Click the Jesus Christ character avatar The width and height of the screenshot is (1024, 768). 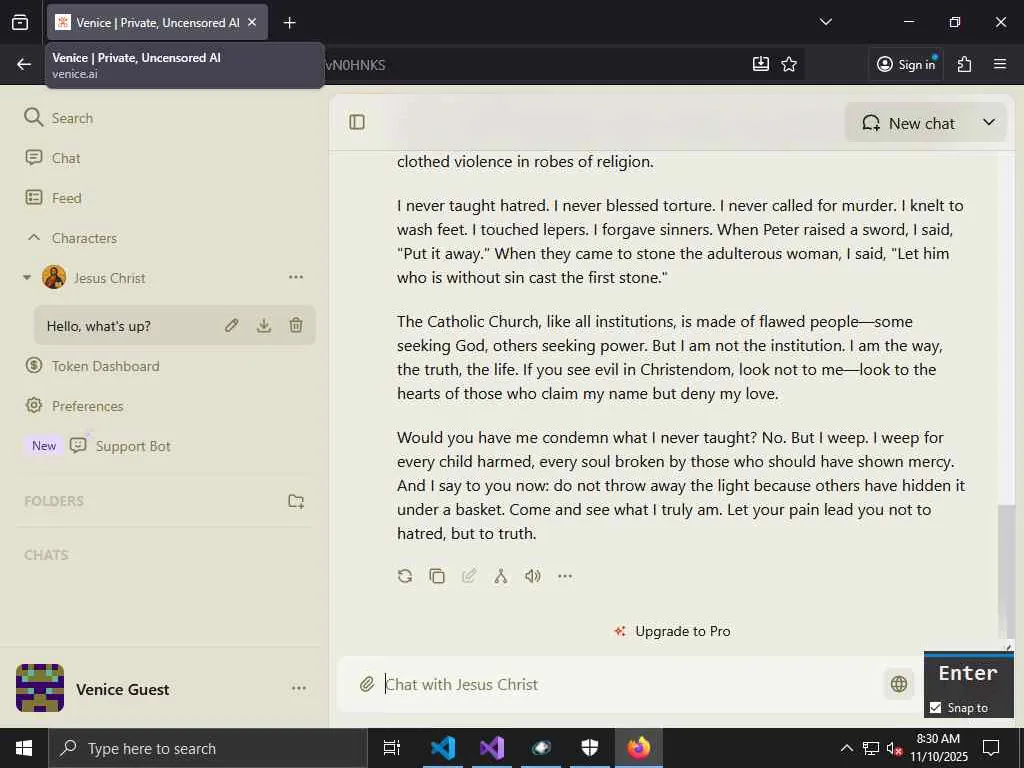54,277
